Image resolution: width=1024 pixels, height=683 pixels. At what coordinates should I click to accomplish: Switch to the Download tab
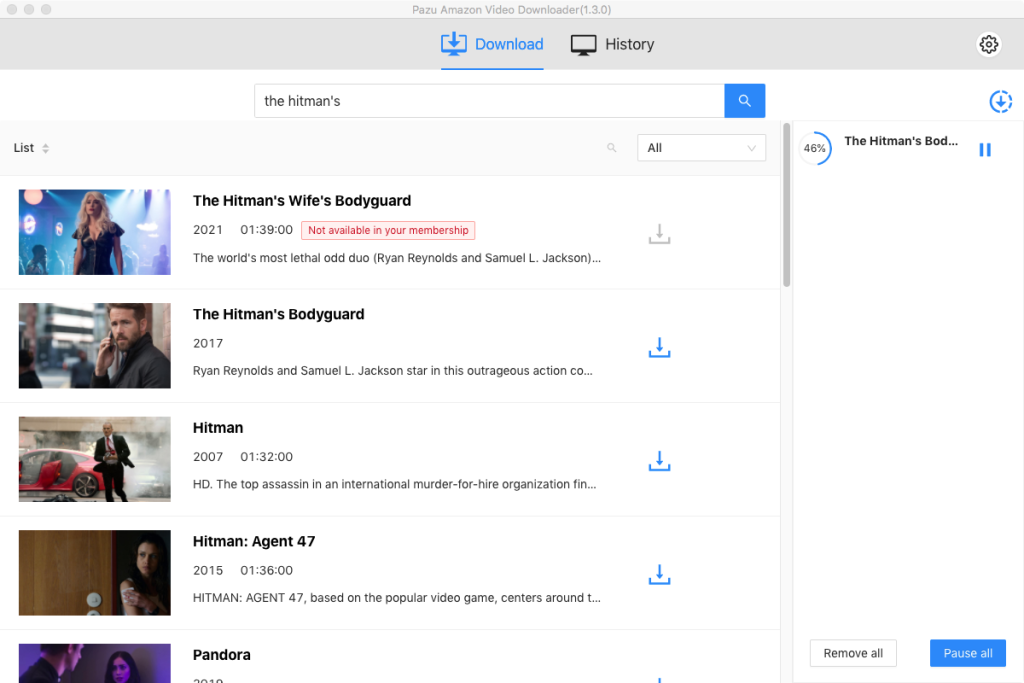(x=492, y=44)
